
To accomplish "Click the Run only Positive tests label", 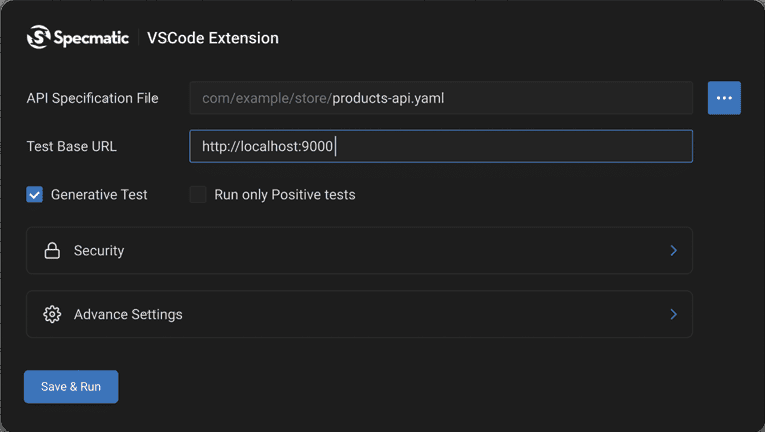I will (285, 195).
